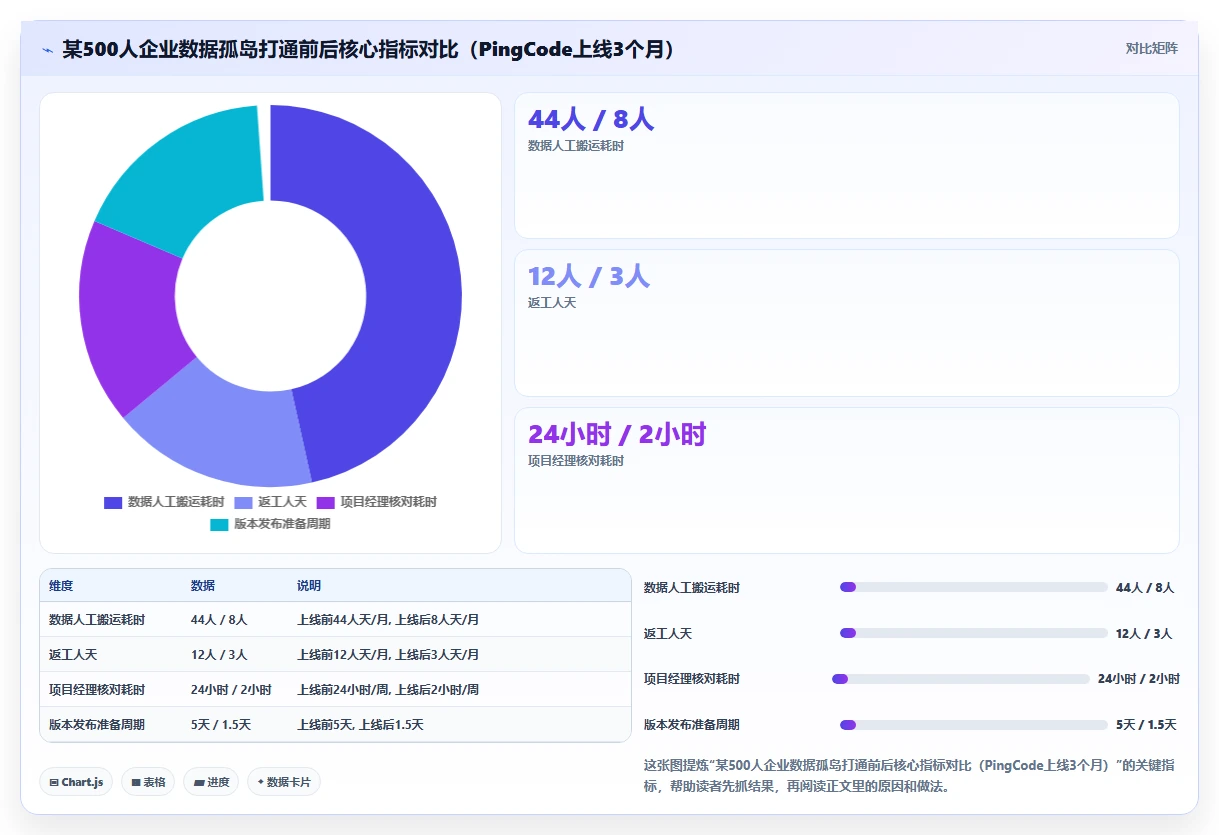Click table cell 上线前44人天/月, 上线后8人天/月
Image resolution: width=1219 pixels, height=835 pixels.
click(388, 620)
